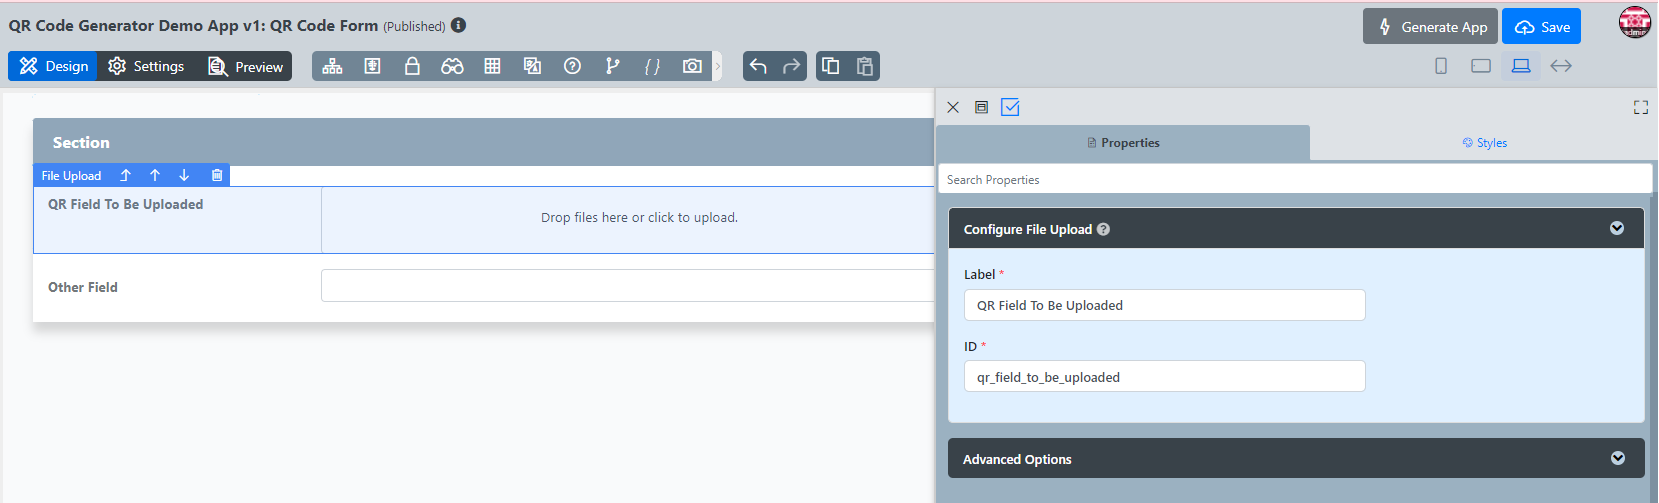Click the hierarchy tree icon in toolbar
Screen dimensions: 1659x503
[x=332, y=66]
